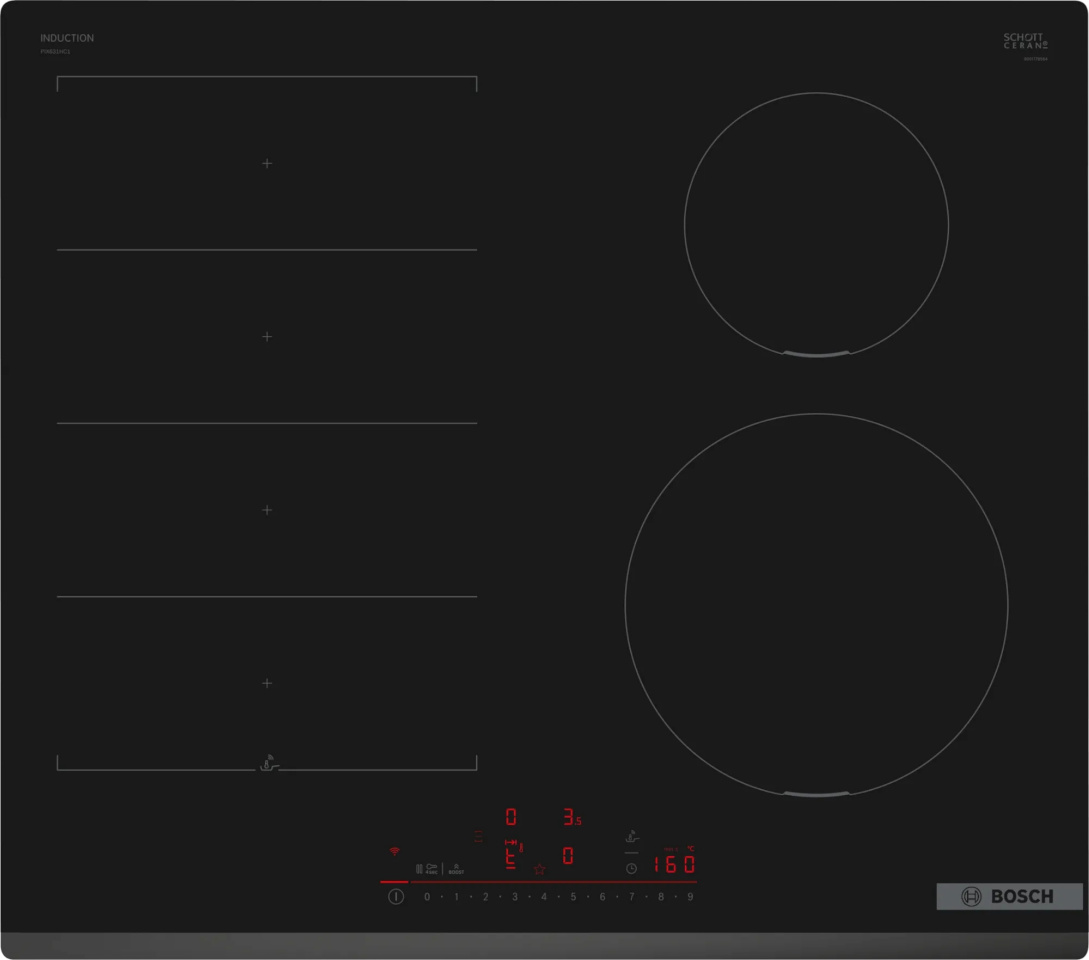This screenshot has width=1089, height=960.
Task: Select the menu icon with three lines
Action: click(x=478, y=836)
